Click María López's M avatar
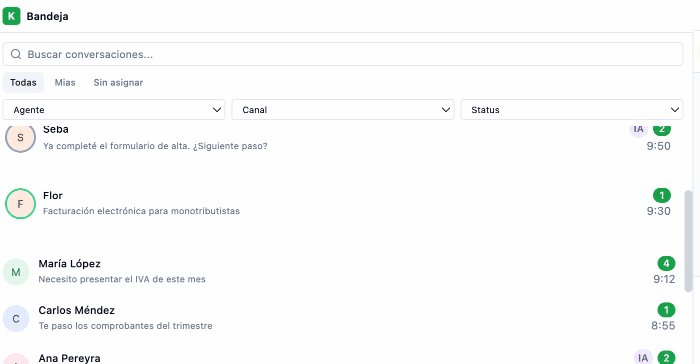This screenshot has height=364, width=700. coord(16,272)
